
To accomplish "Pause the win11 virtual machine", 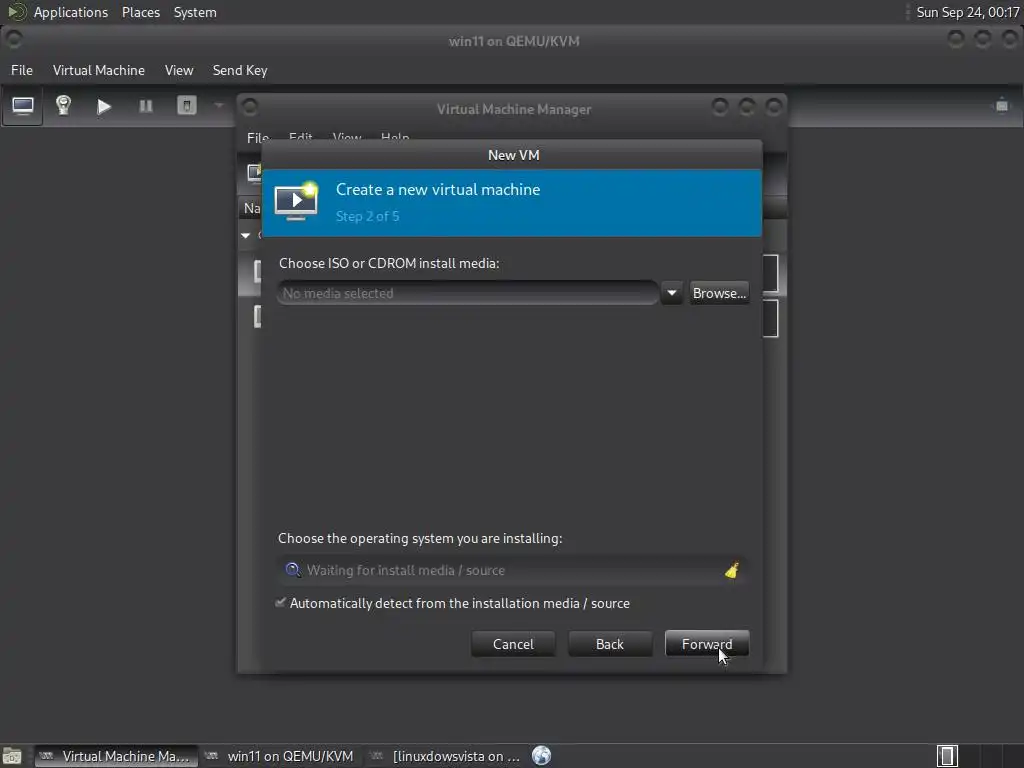I will (x=146, y=106).
